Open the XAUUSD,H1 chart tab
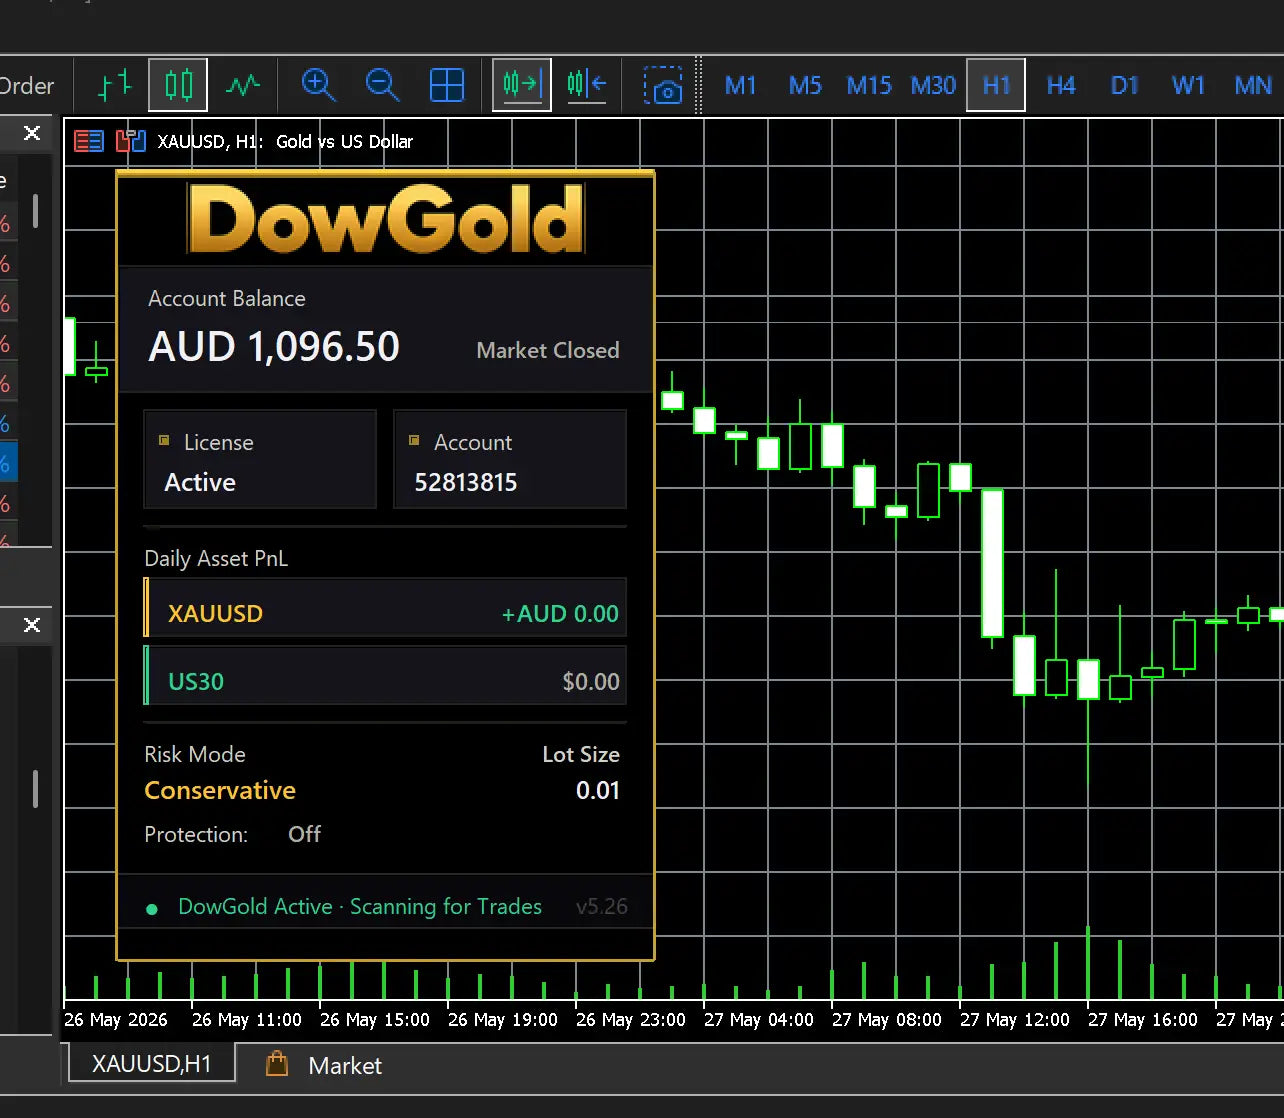This screenshot has height=1118, width=1284. tap(152, 1063)
